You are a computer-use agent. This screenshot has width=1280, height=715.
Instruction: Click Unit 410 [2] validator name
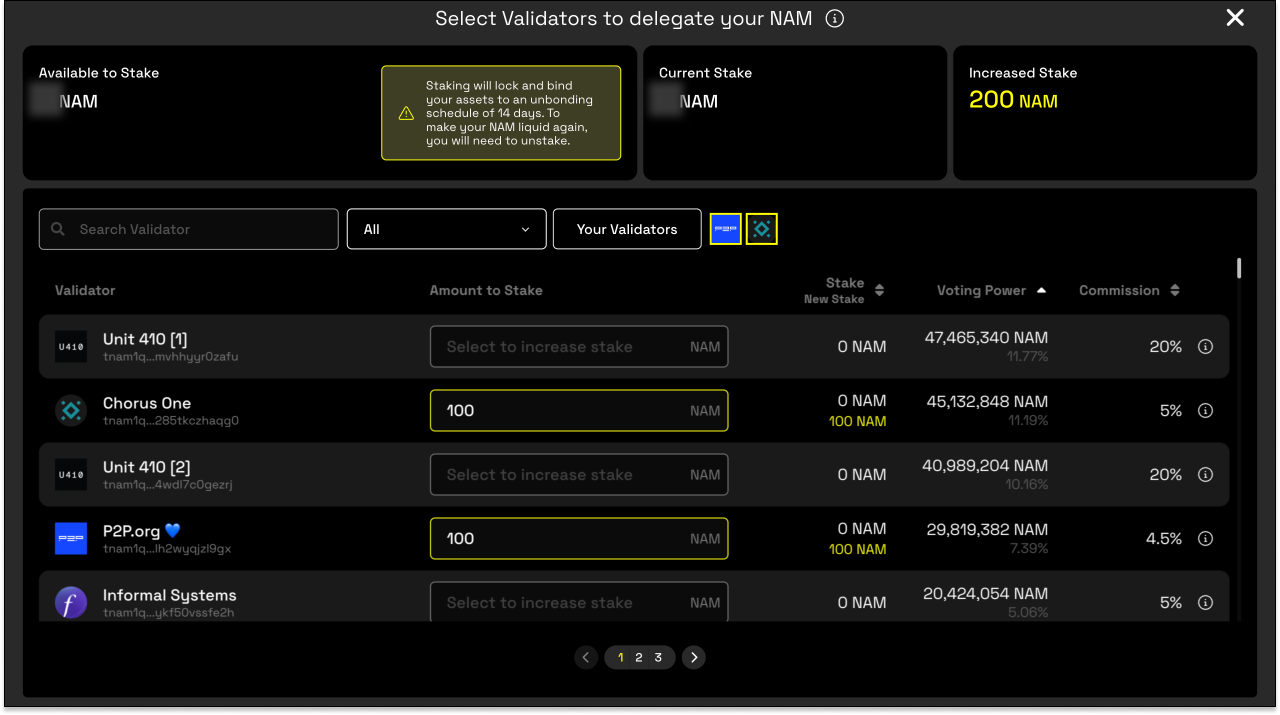pyautogui.click(x=146, y=467)
